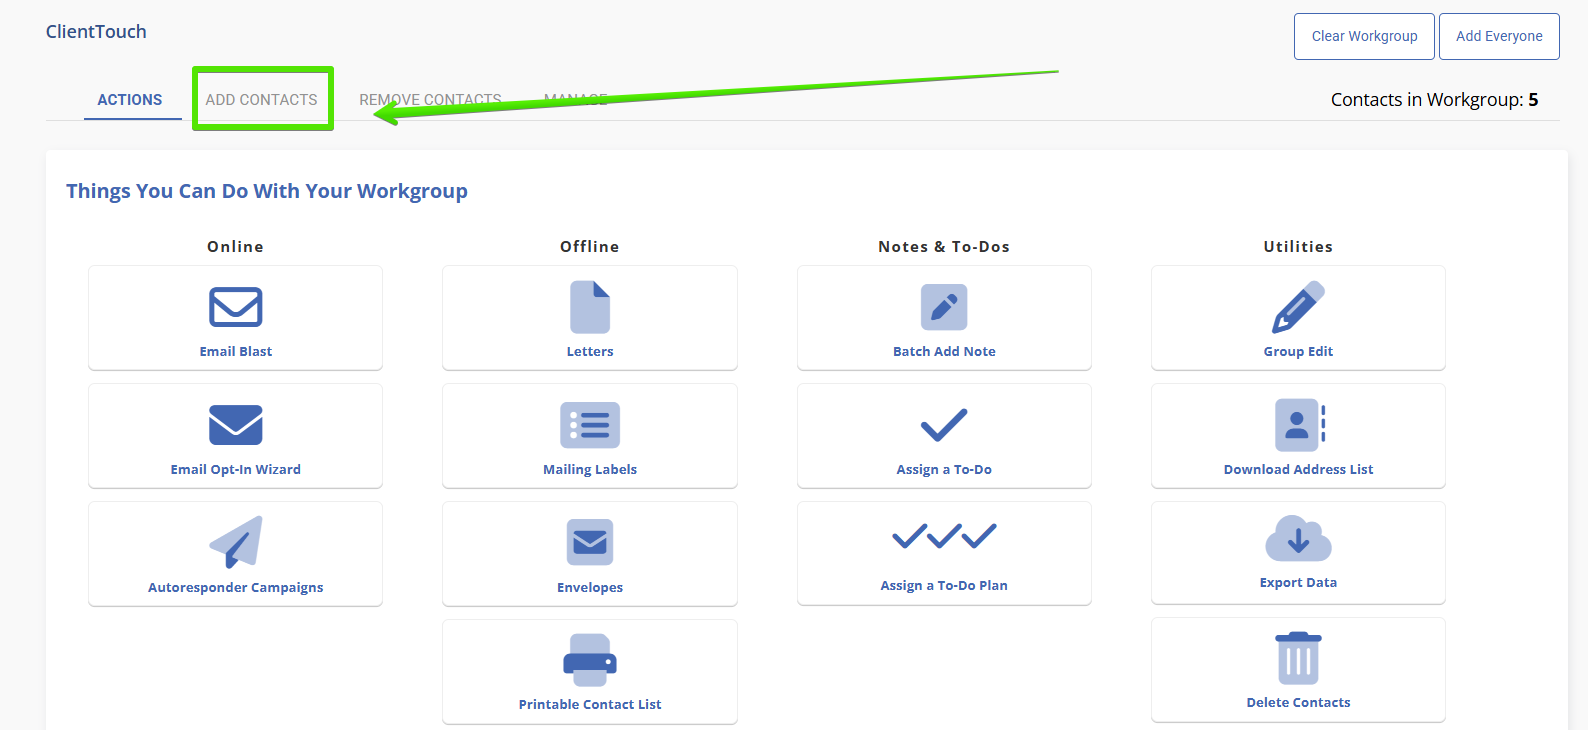Click the Printable Contact List printer icon
1588x730 pixels.
pyautogui.click(x=590, y=660)
